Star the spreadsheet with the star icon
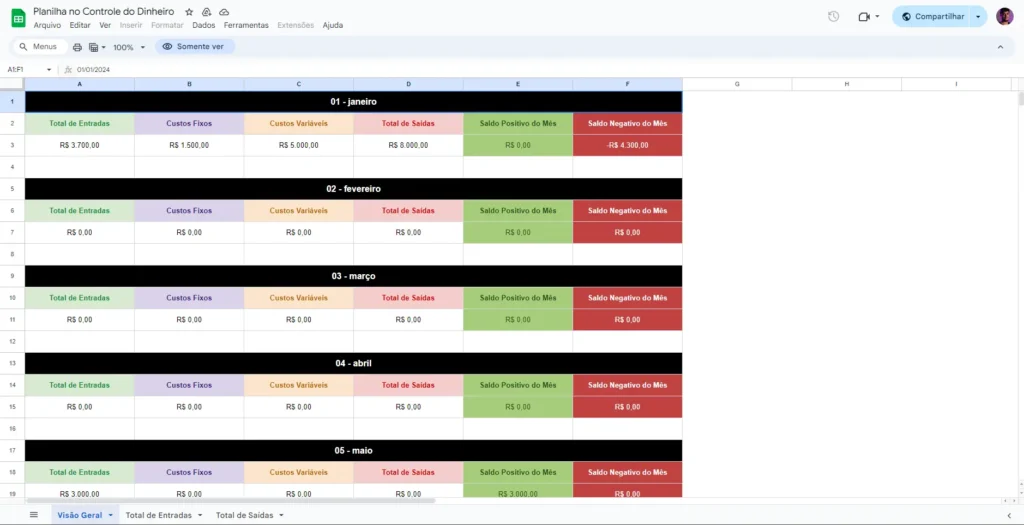Image resolution: width=1024 pixels, height=525 pixels. tap(189, 12)
